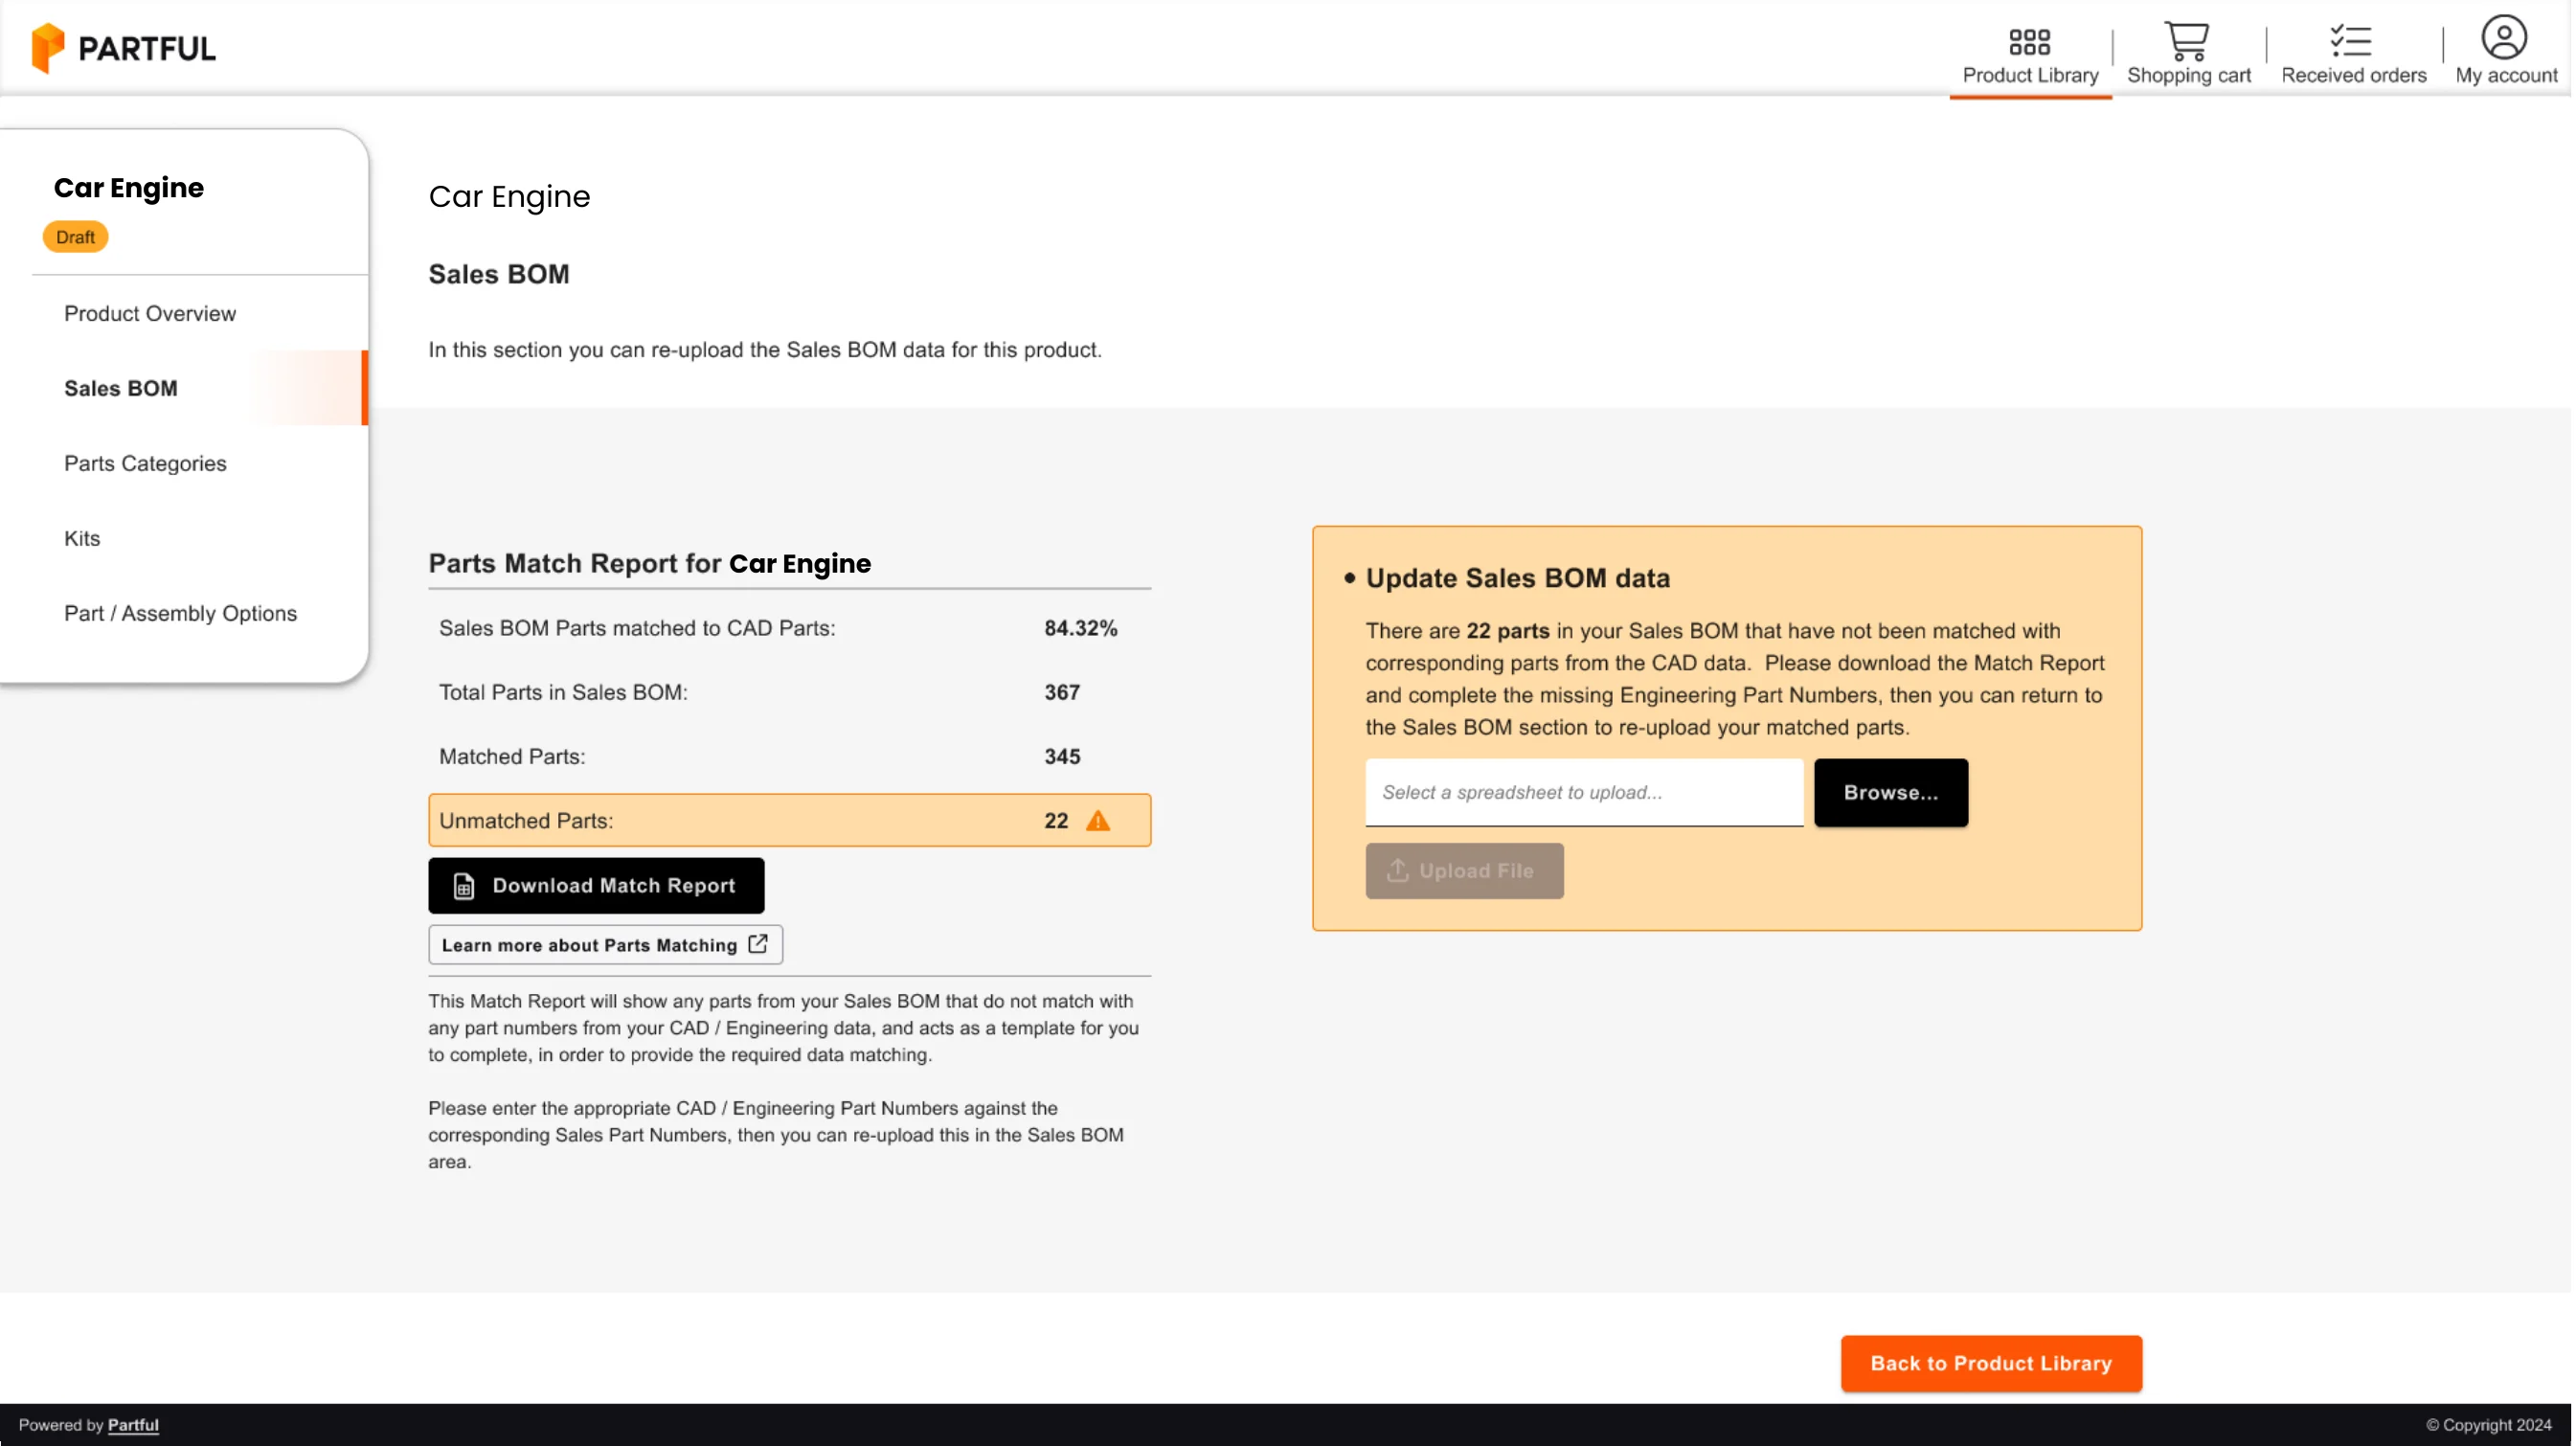Click the Update Sales BOM data heading
This screenshot has width=2576, height=1446.
(1520, 579)
